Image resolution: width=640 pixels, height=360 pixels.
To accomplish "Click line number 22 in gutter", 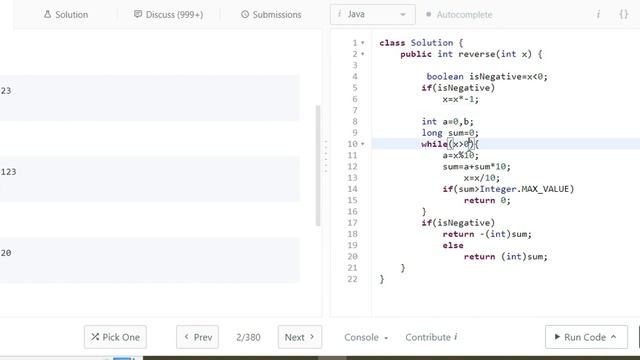I will (352, 279).
